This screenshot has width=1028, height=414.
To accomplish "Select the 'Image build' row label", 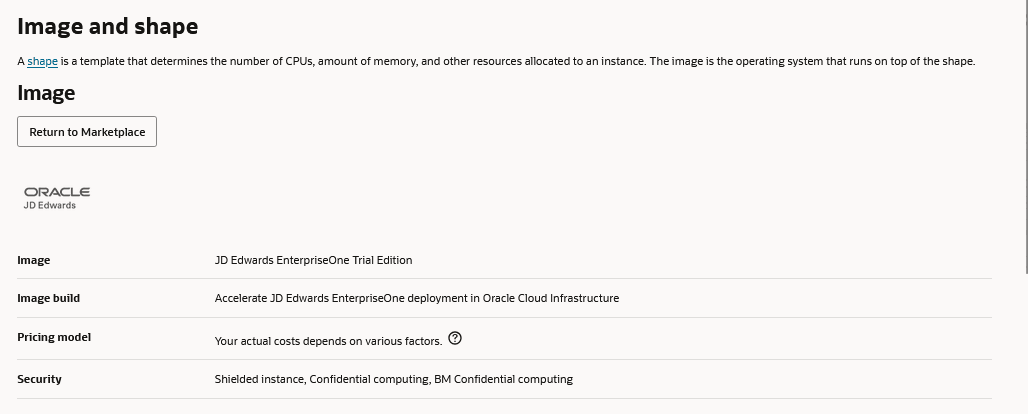I will [48, 298].
